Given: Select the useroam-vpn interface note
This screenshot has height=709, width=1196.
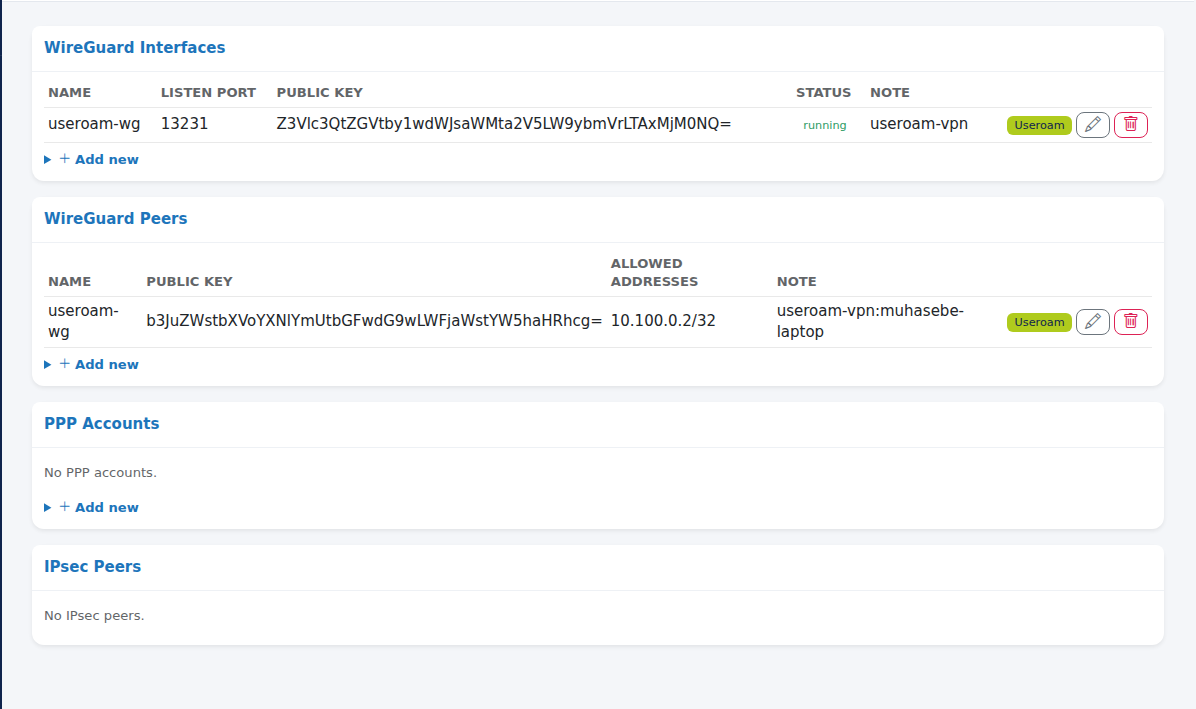Looking at the screenshot, I should [919, 124].
